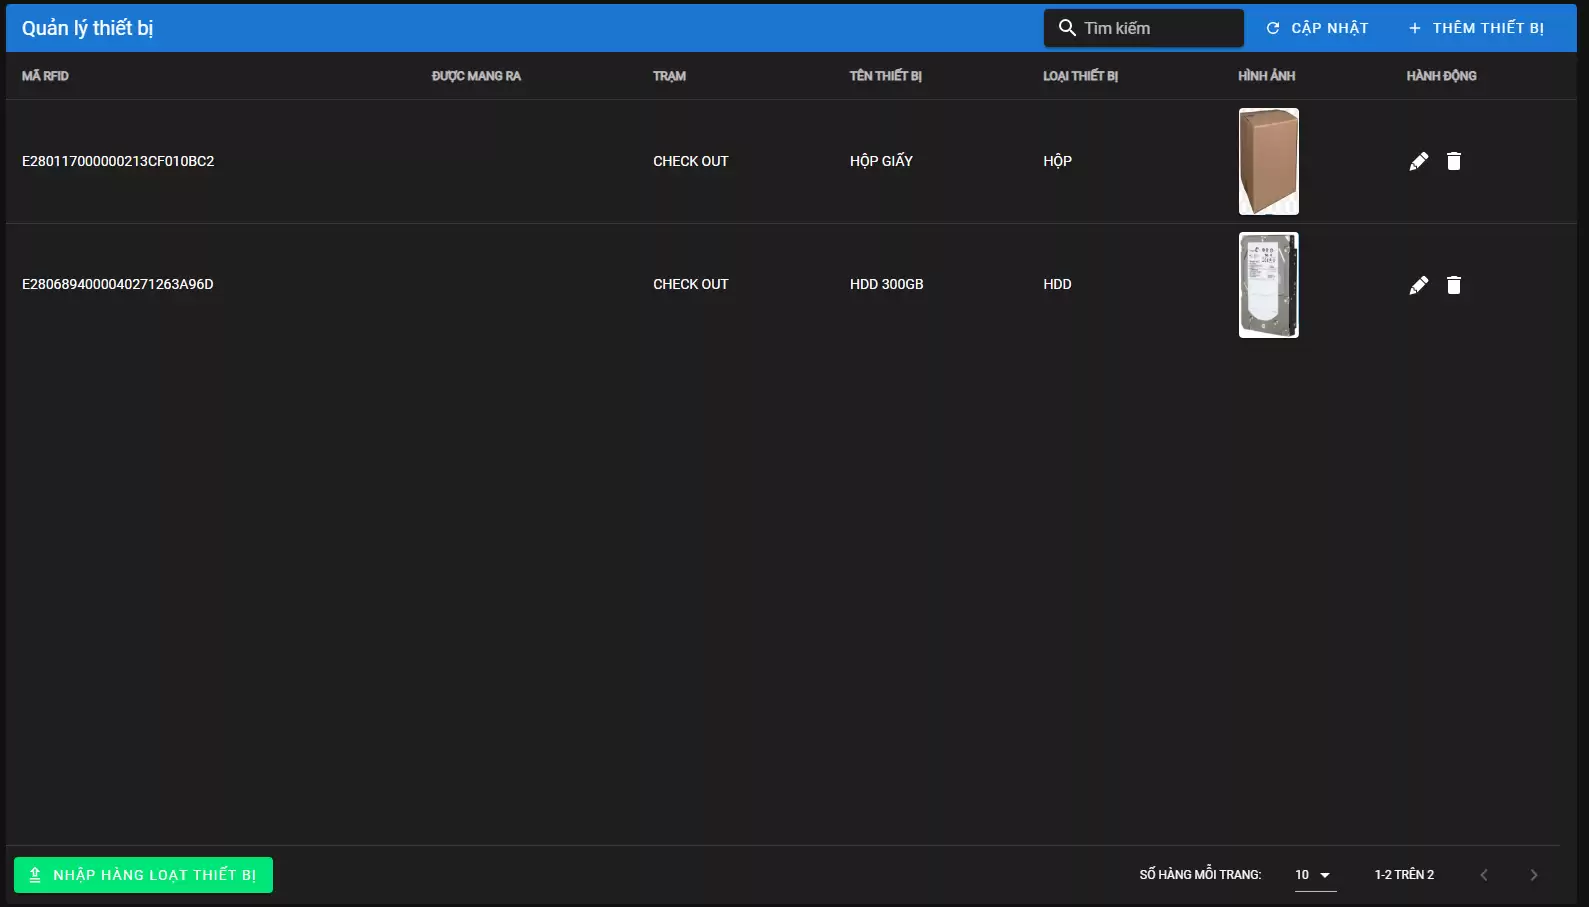The width and height of the screenshot is (1589, 907).
Task: Sort by MÃ RFID column header
Action: 45,76
